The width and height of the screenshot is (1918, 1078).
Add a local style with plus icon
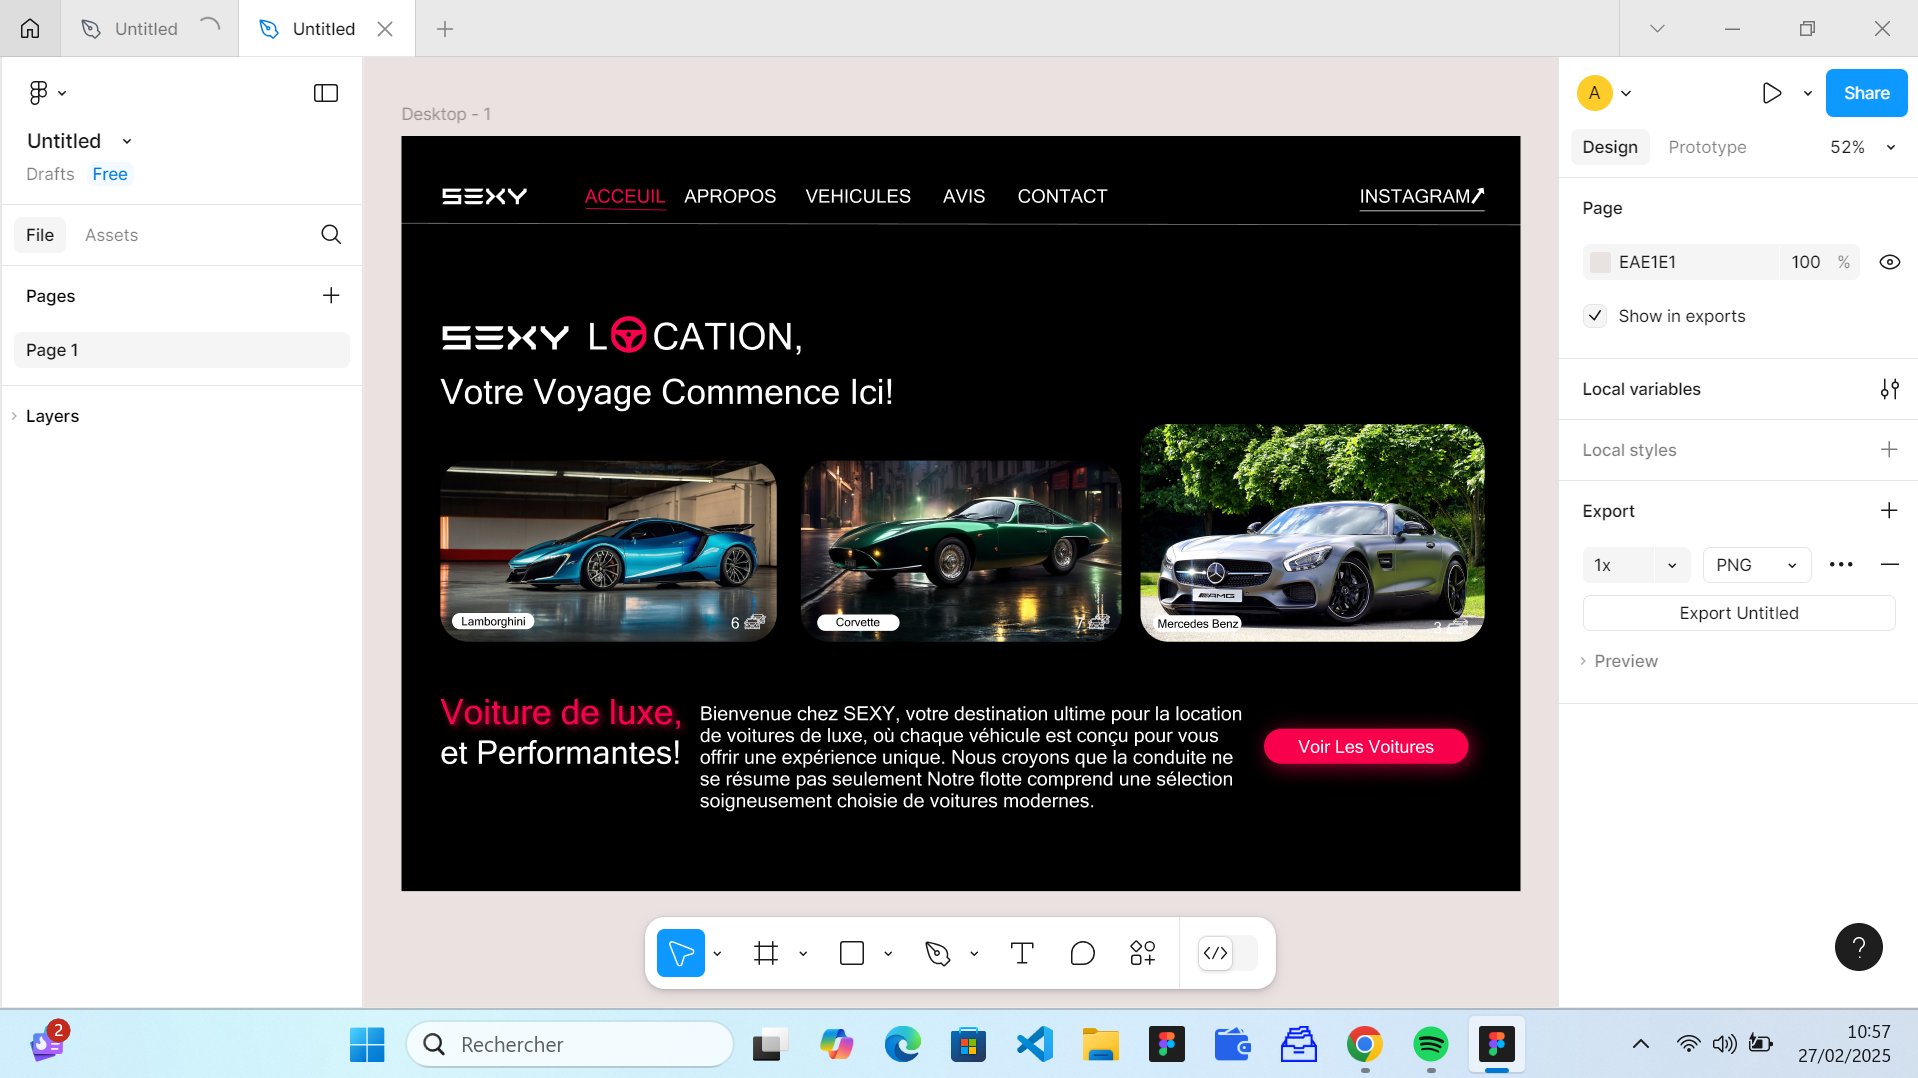1889,450
